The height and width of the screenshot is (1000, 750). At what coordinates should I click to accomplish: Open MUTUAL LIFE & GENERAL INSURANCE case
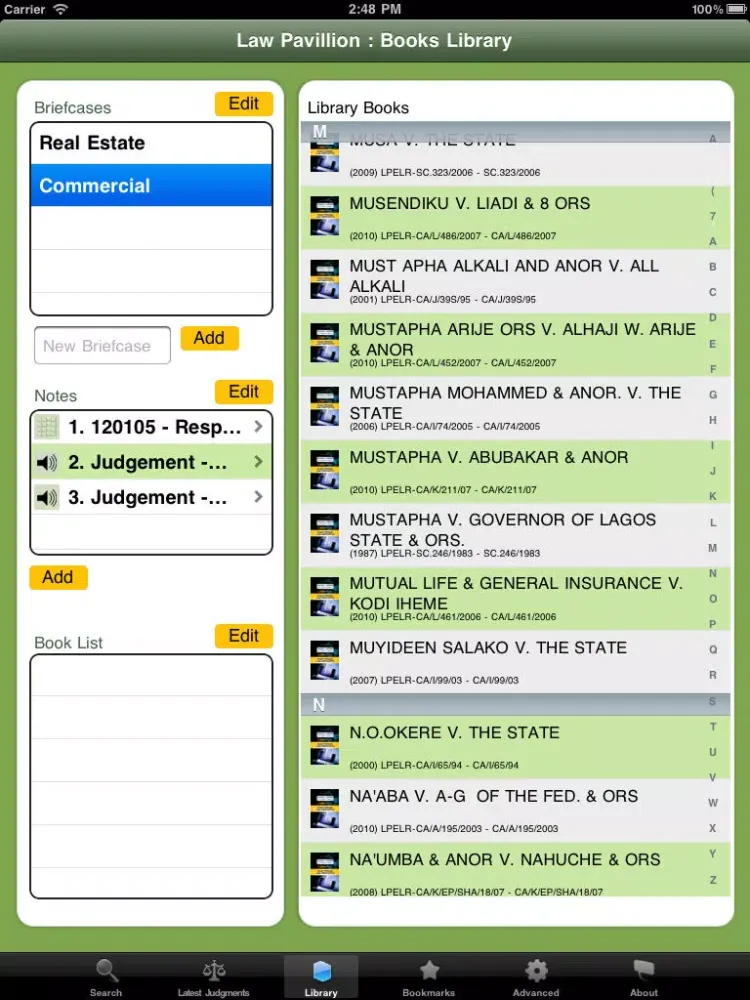pyautogui.click(x=514, y=598)
